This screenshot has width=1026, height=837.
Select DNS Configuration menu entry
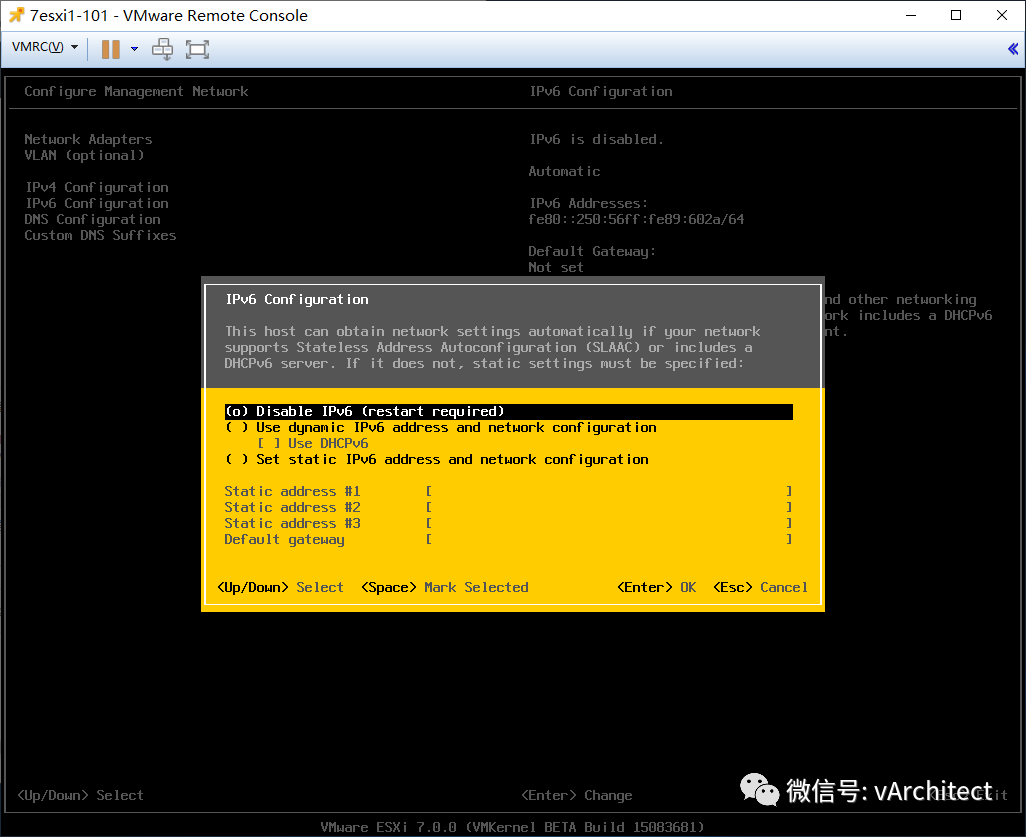(92, 219)
